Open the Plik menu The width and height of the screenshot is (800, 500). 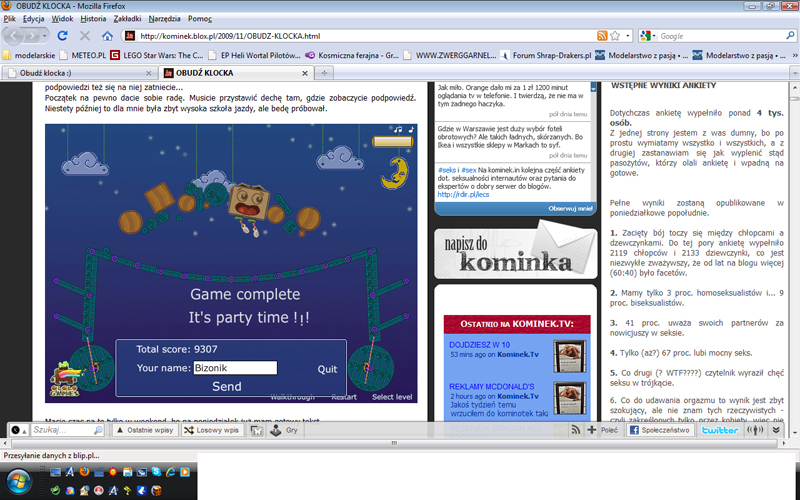tap(9, 19)
